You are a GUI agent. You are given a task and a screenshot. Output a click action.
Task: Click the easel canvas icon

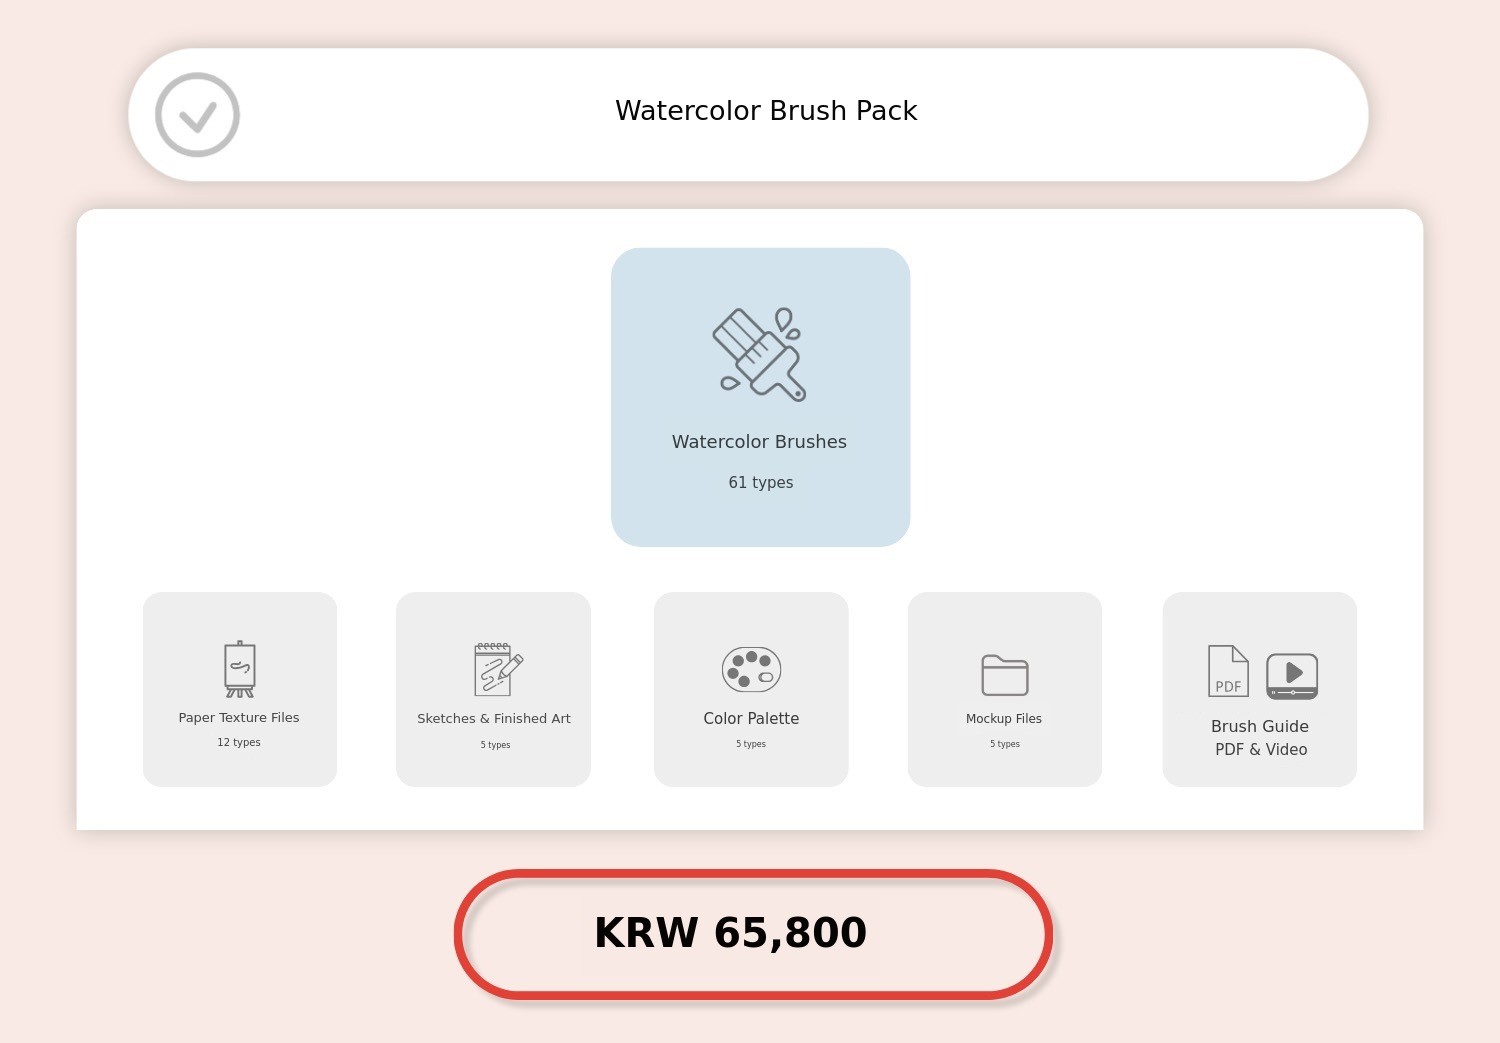240,669
